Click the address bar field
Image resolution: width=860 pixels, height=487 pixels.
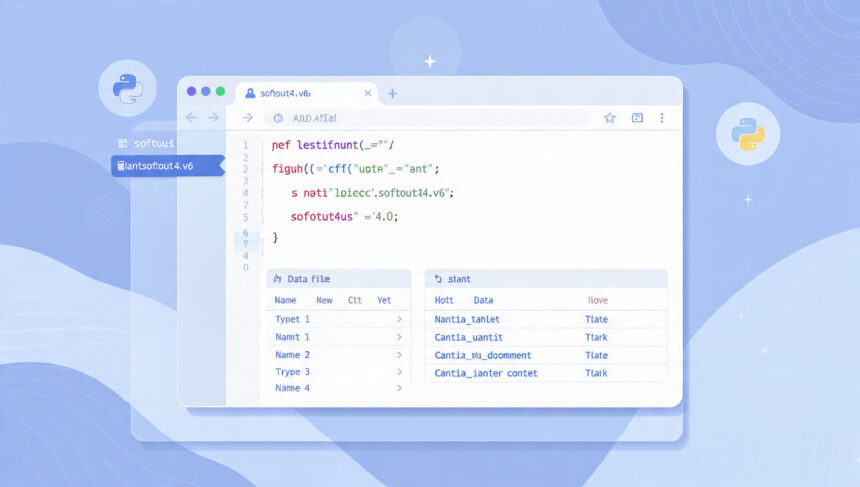click(428, 118)
